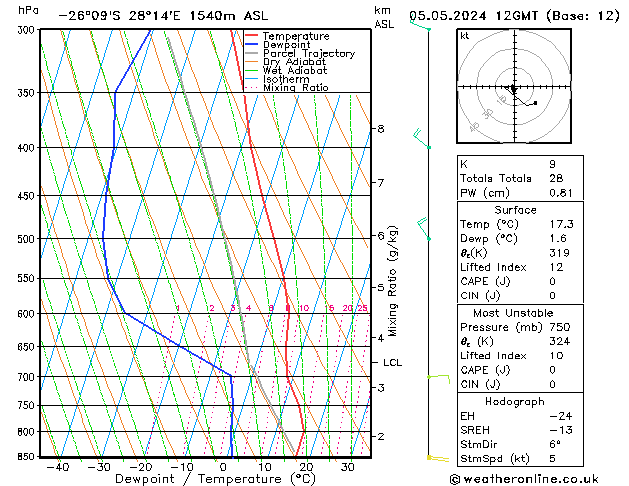Image resolution: width=629 pixels, height=486 pixels.
Task: Click the Mixing Ratio (g/kg) vertical label
Action: 392,281
